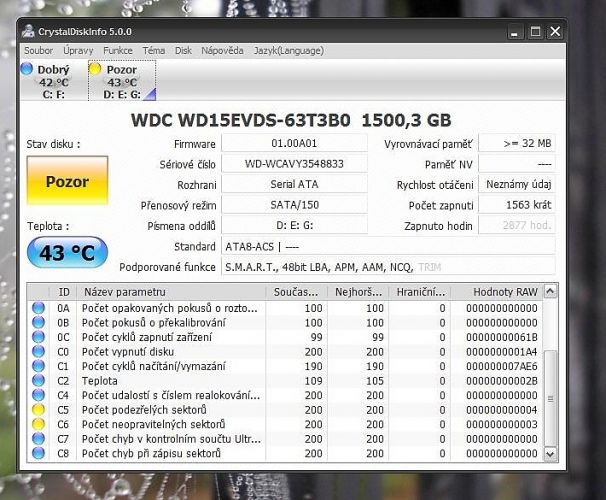This screenshot has width=606, height=500.
Task: Click the blue status icon for attribute 0B
Action: (38, 322)
